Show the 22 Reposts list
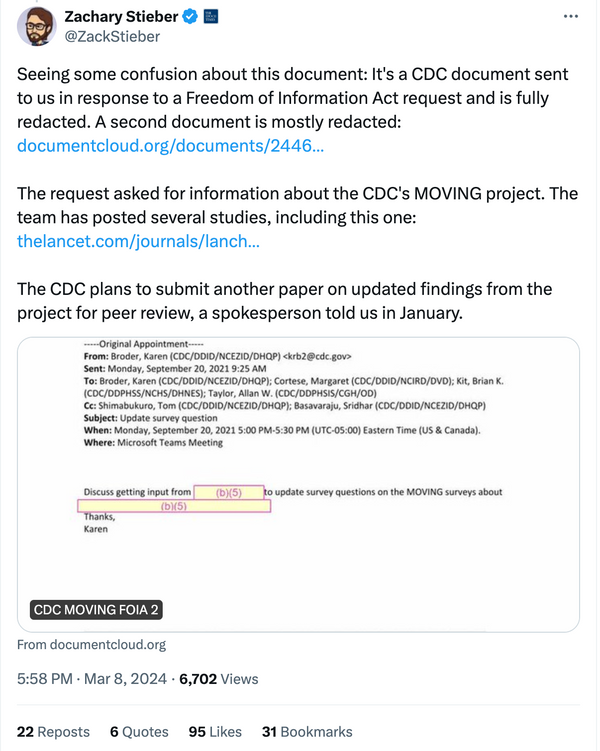 click(x=53, y=732)
